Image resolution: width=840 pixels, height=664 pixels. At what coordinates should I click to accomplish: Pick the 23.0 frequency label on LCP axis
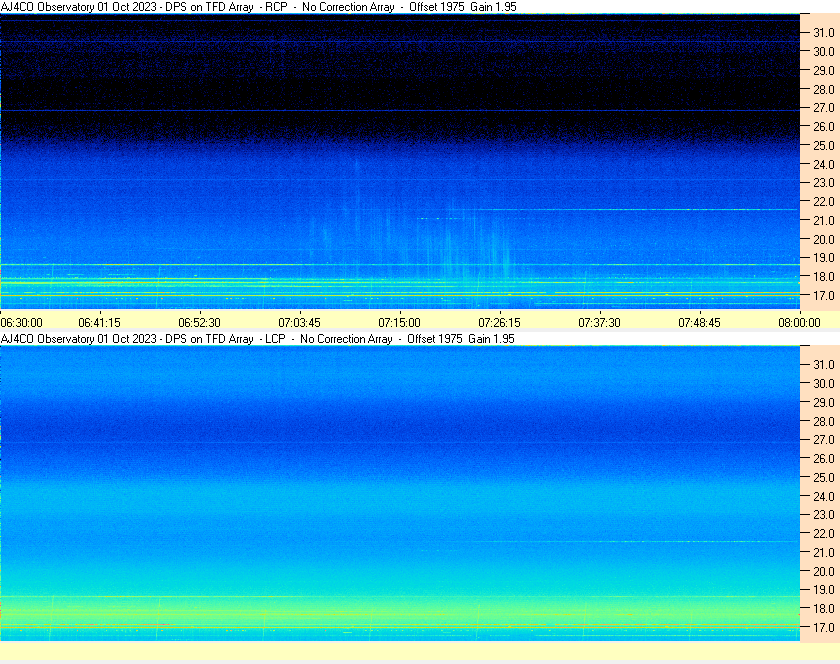coord(824,514)
